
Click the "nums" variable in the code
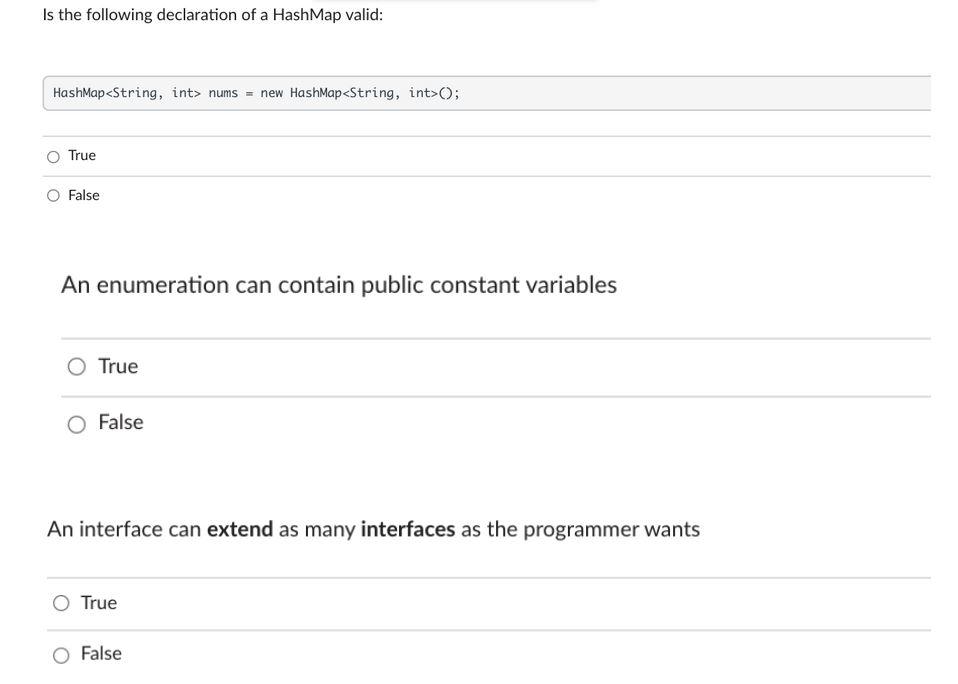[223, 93]
